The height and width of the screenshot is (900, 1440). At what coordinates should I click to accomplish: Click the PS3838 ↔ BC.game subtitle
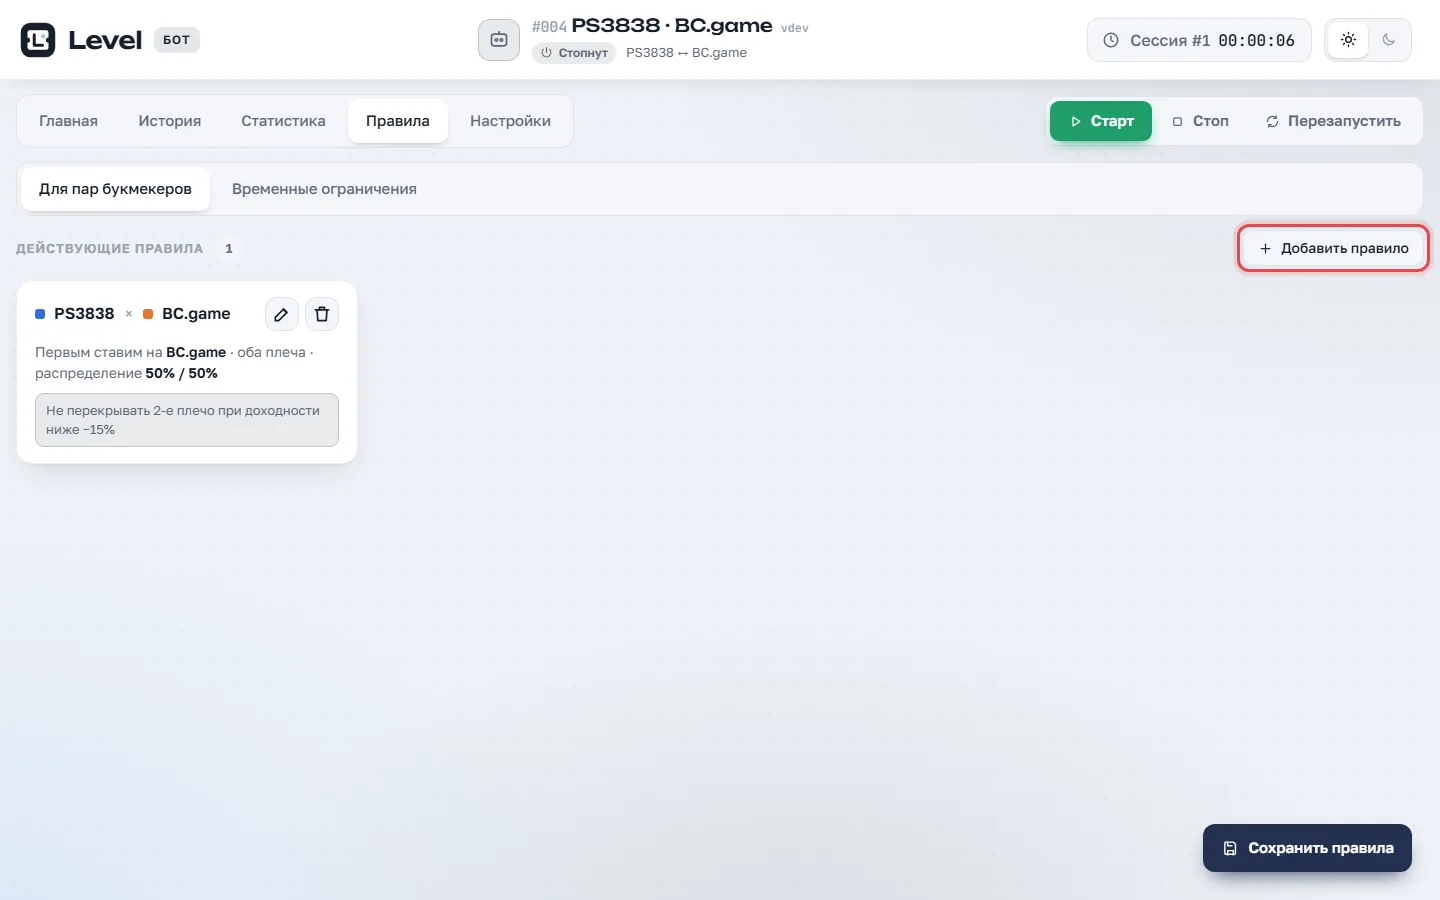[686, 53]
